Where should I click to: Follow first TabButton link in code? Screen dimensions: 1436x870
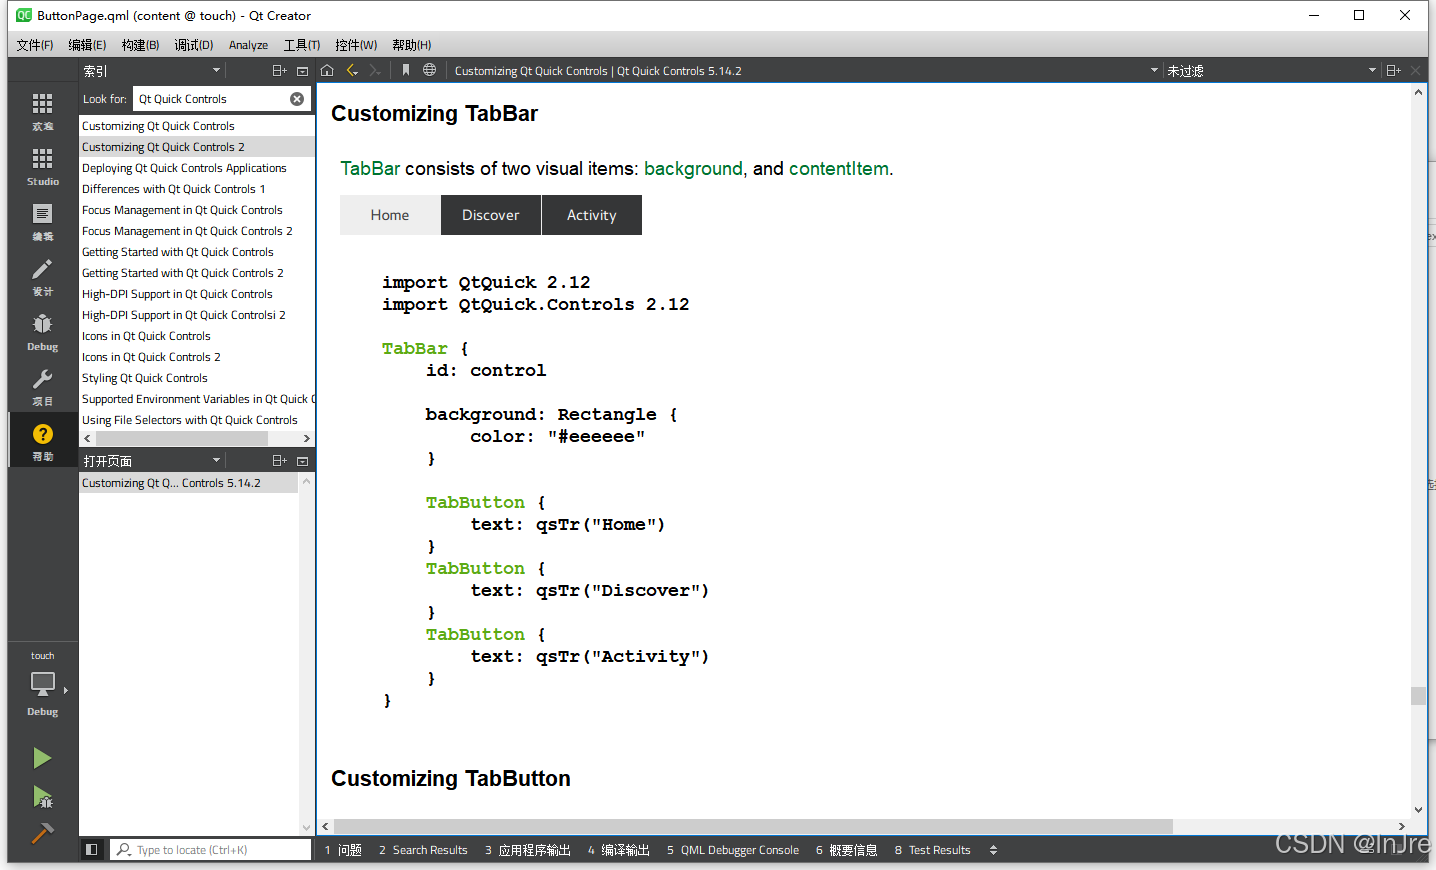(475, 502)
